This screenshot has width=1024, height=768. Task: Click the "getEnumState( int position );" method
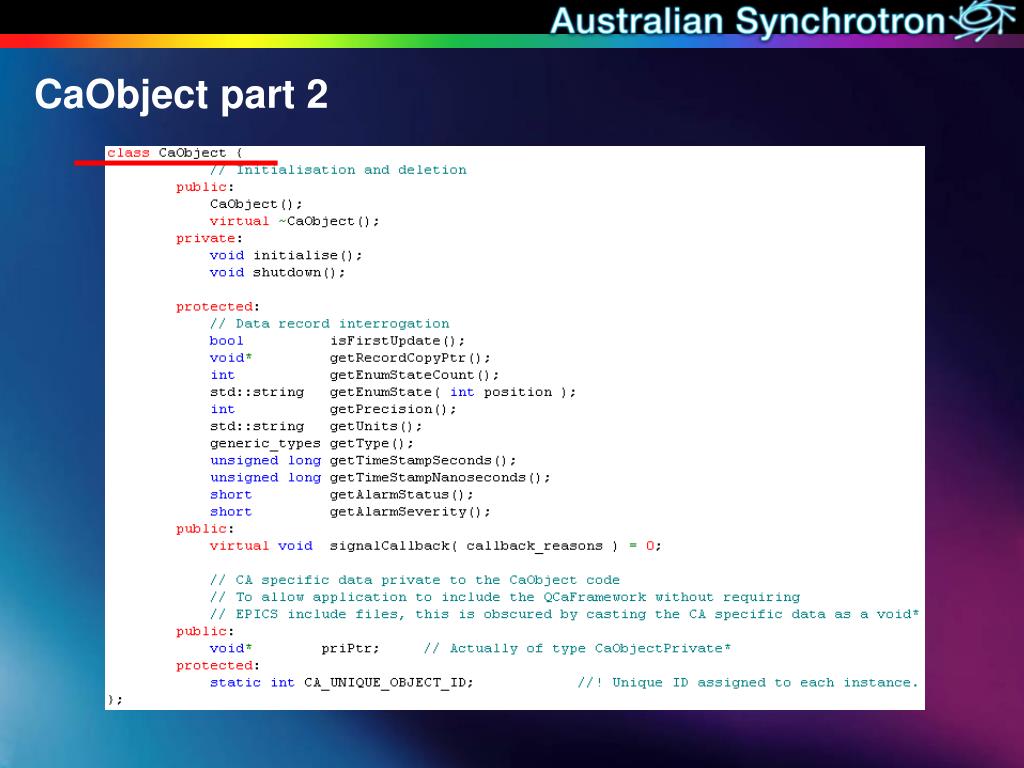point(453,392)
